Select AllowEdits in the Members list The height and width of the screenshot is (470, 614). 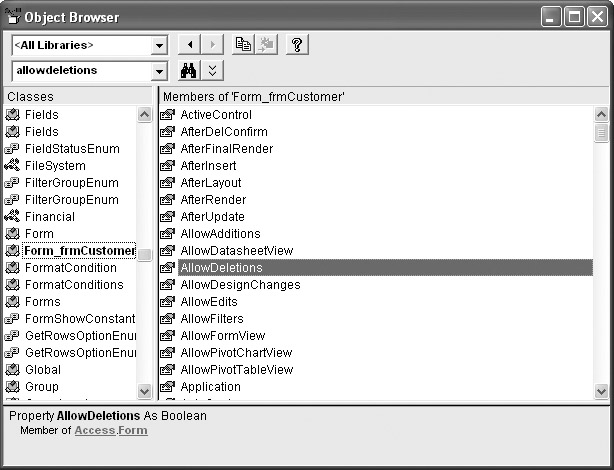click(x=208, y=302)
